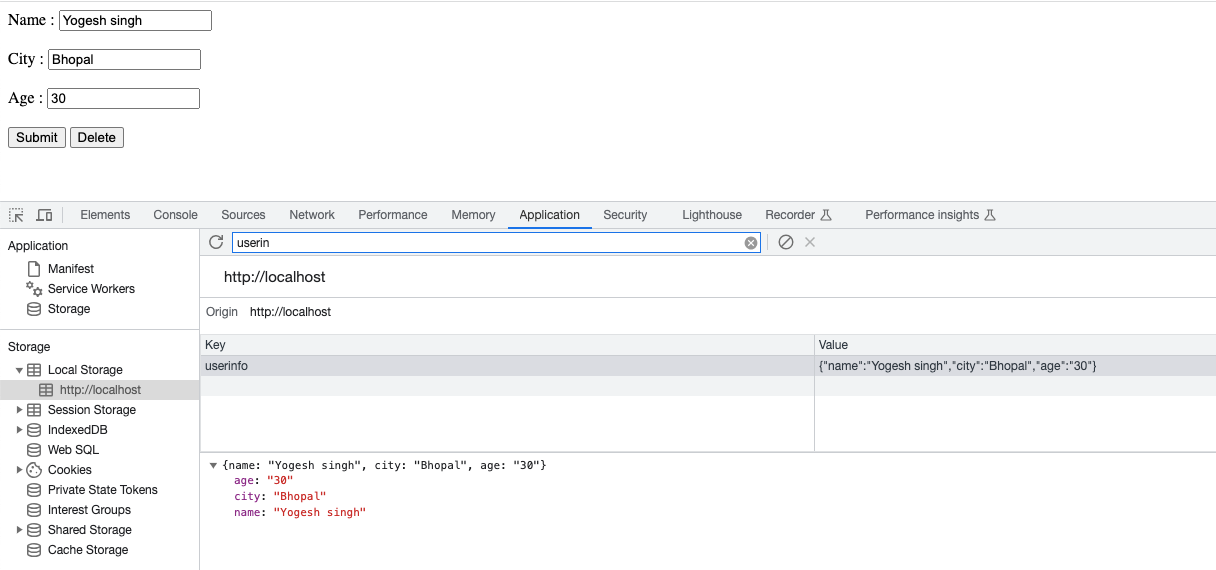Toggle the device toolbar icon
The width and height of the screenshot is (1216, 570).
44,215
